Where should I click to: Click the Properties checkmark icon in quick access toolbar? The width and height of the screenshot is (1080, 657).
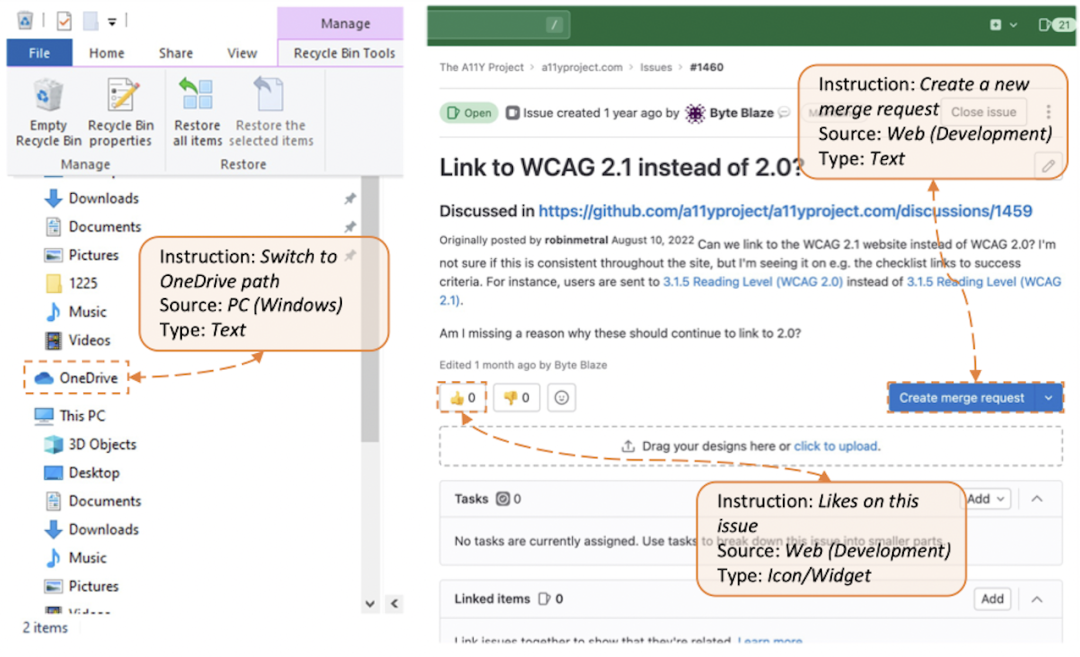64,21
